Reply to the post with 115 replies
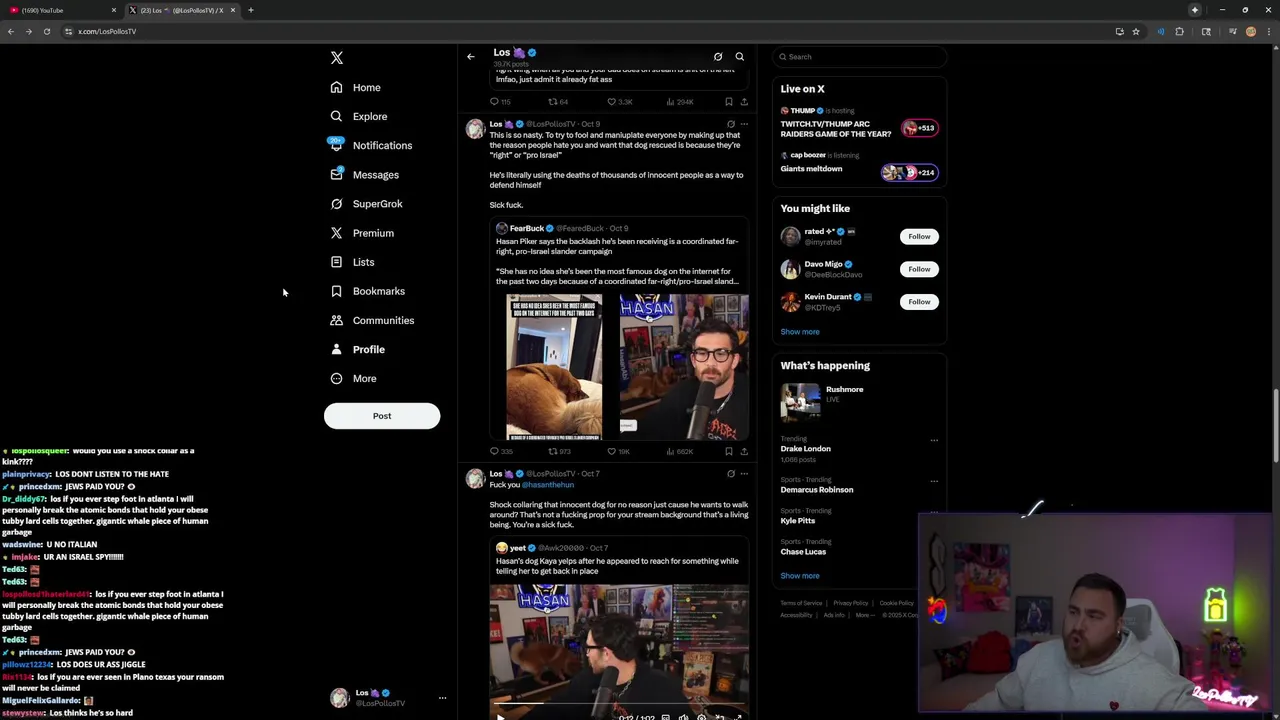This screenshot has height=720, width=1280. [500, 101]
